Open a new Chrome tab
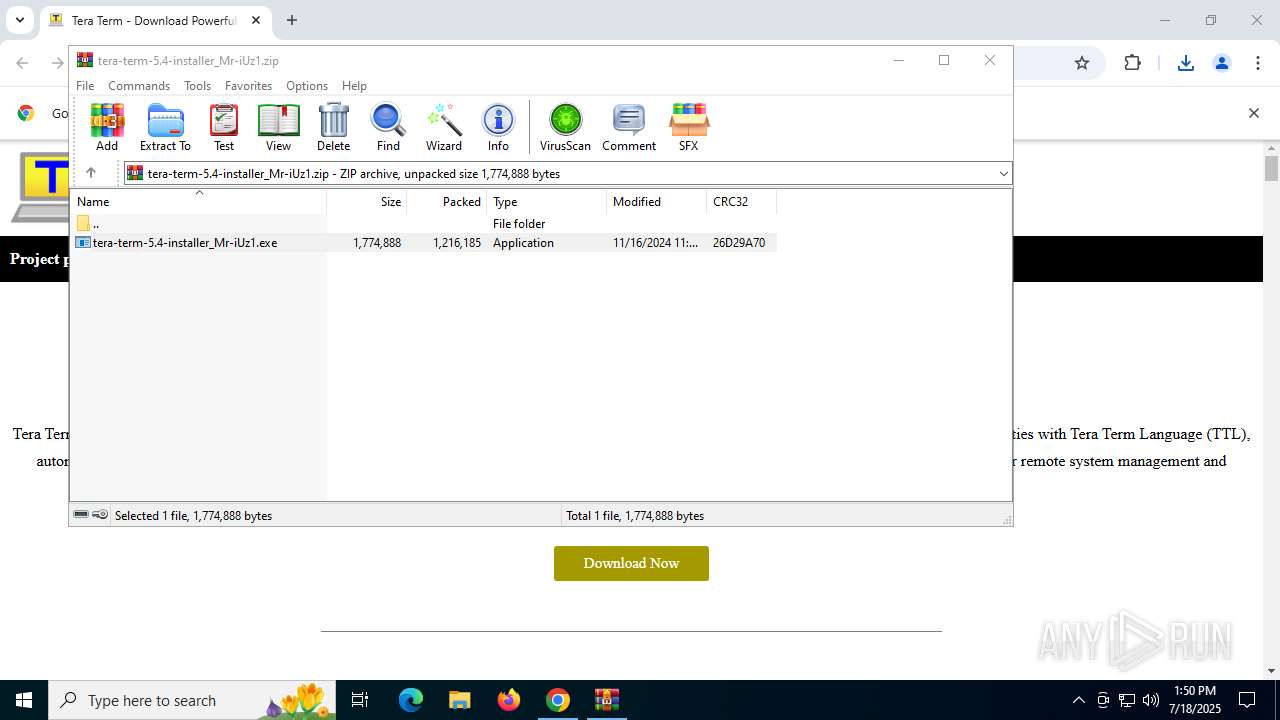 pyautogui.click(x=292, y=20)
